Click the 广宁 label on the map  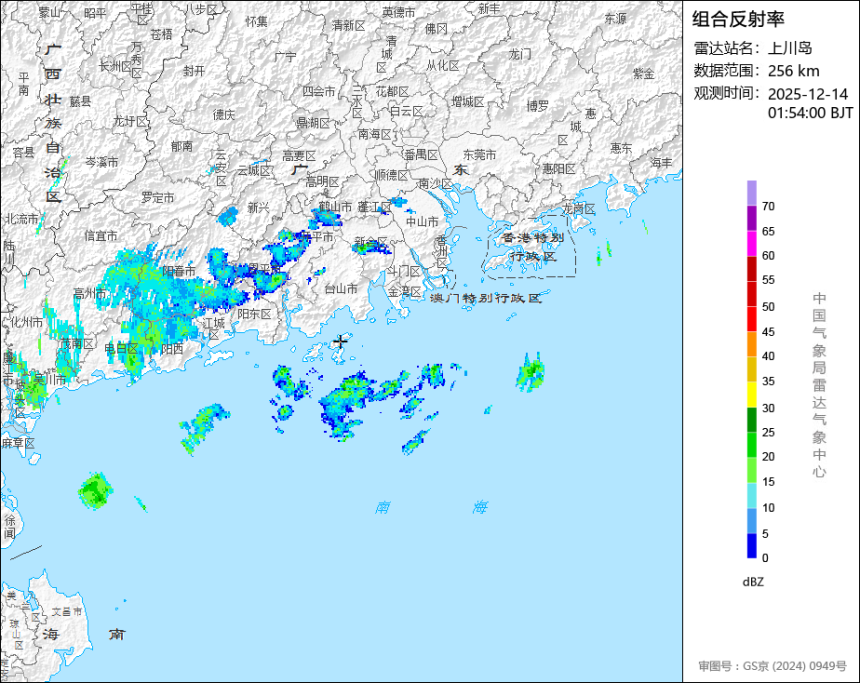(285, 57)
